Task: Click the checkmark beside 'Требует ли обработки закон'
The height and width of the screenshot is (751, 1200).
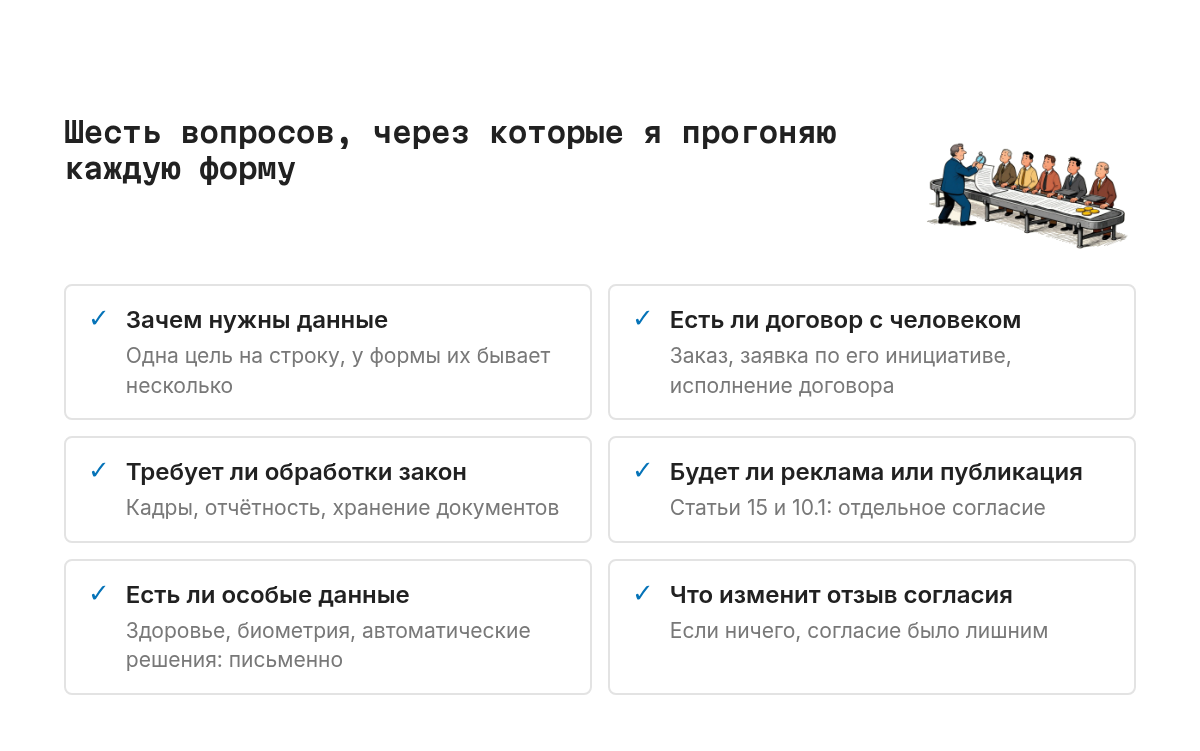Action: pos(98,471)
